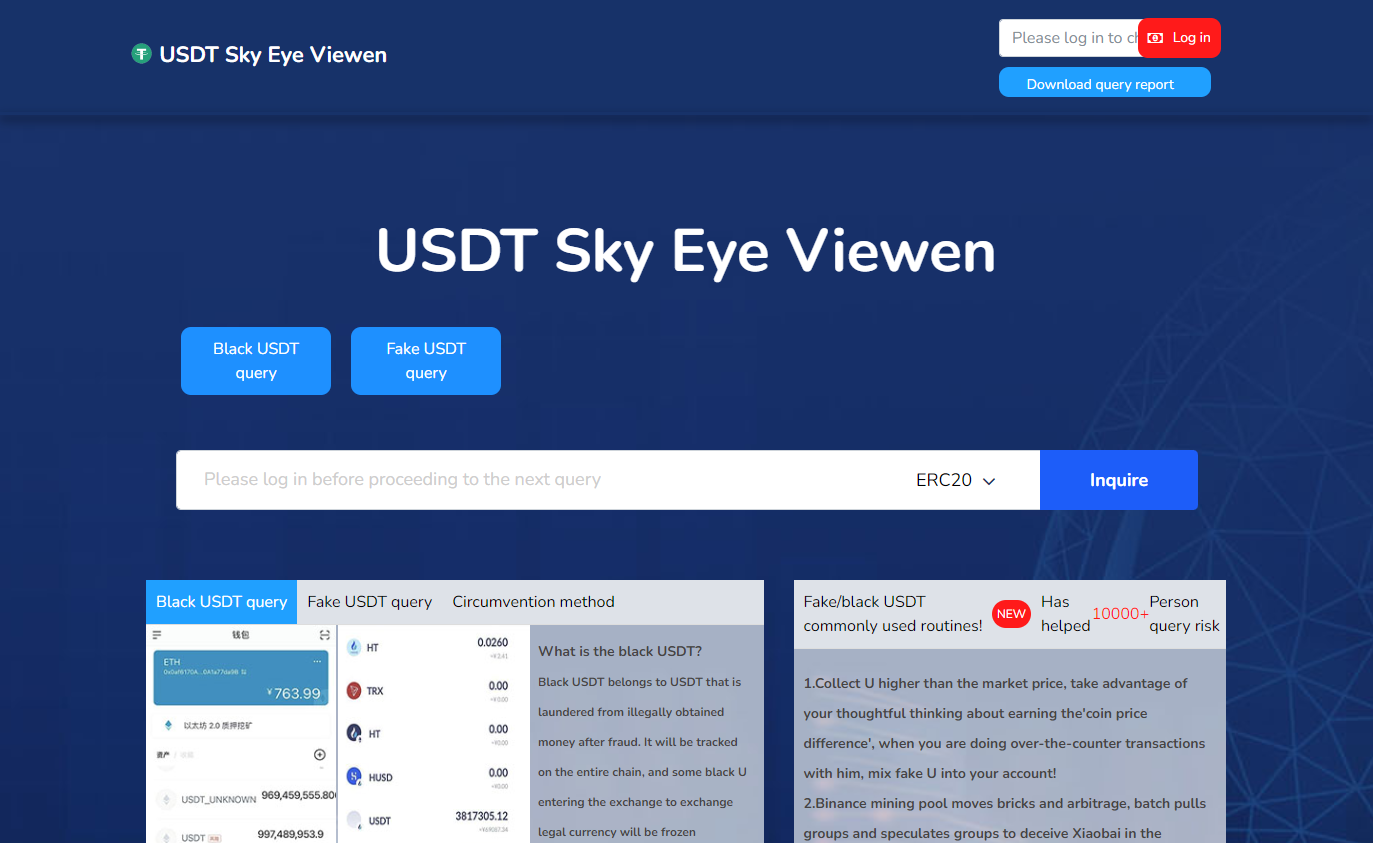Click the large Fake USDT query button
Image resolution: width=1373 pixels, height=843 pixels.
[x=426, y=361]
